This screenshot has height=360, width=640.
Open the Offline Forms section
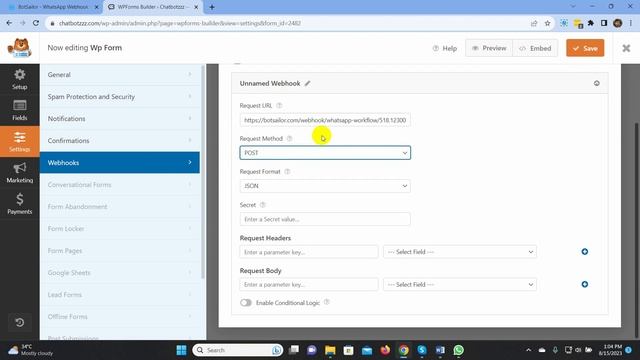(x=120, y=317)
